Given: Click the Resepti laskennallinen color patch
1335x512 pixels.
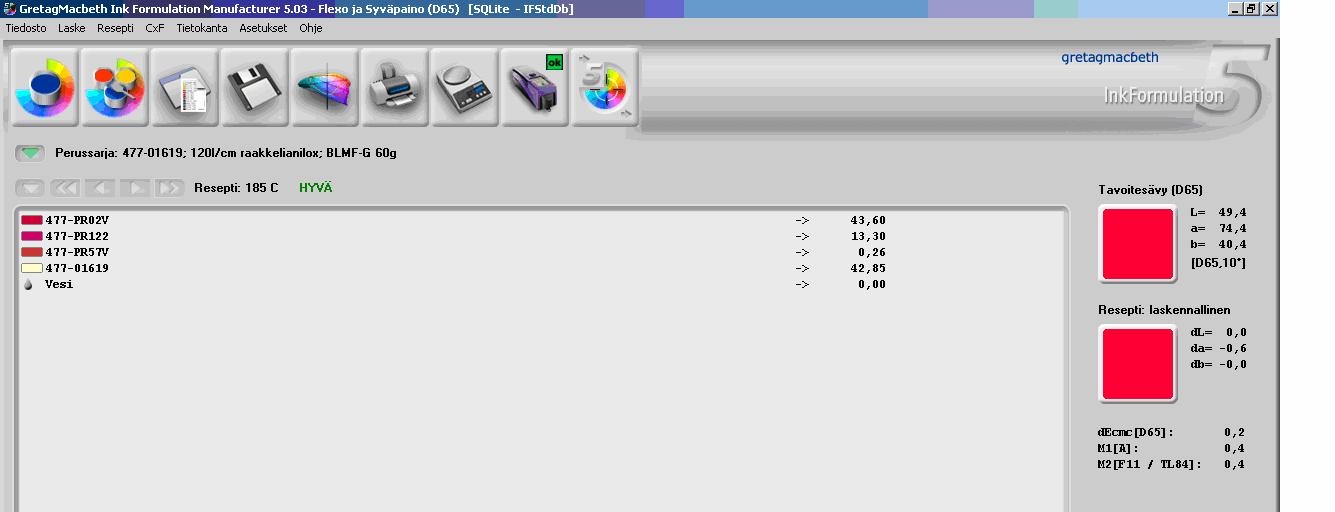Looking at the screenshot, I should click(1138, 364).
